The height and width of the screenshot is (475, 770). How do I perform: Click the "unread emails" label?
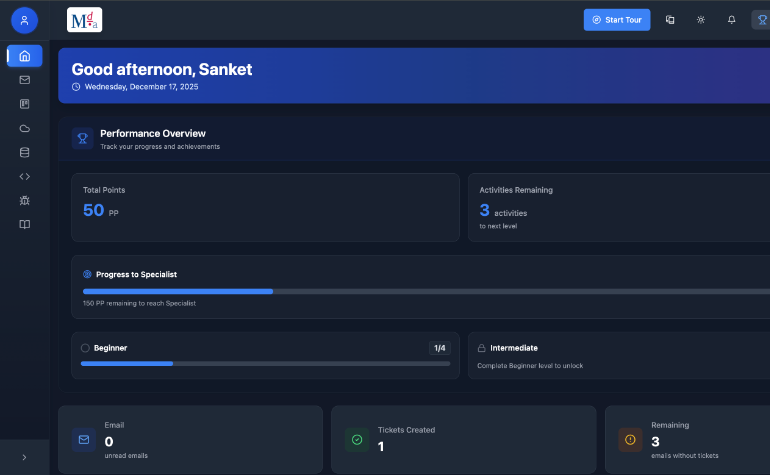(x=126, y=456)
